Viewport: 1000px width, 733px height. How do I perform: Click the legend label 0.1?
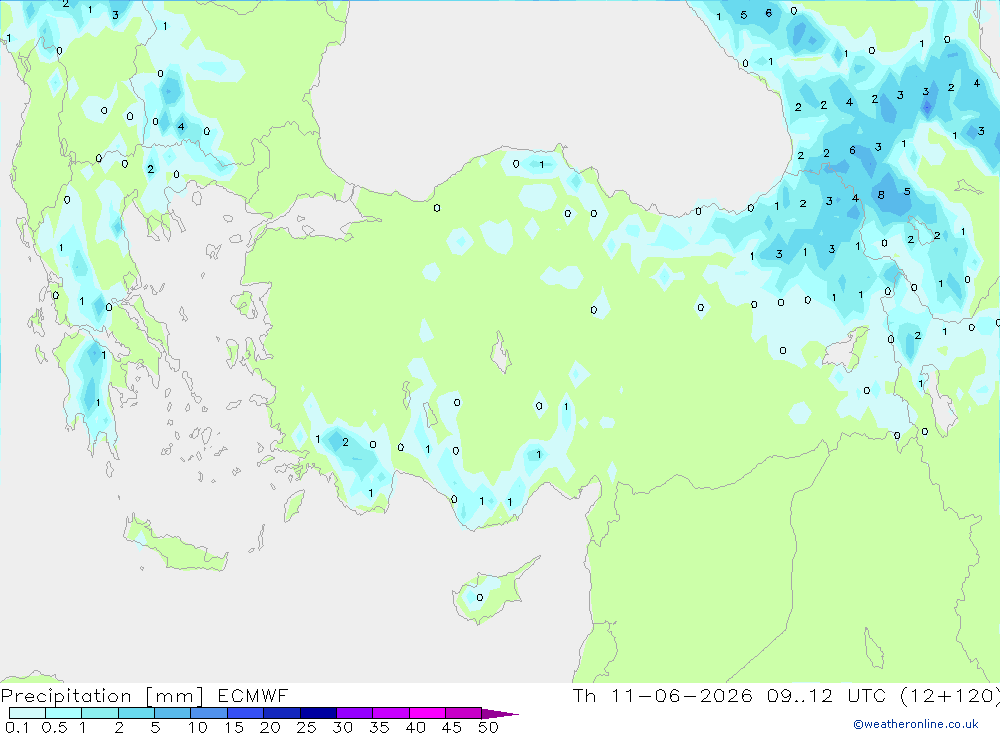tap(17, 727)
